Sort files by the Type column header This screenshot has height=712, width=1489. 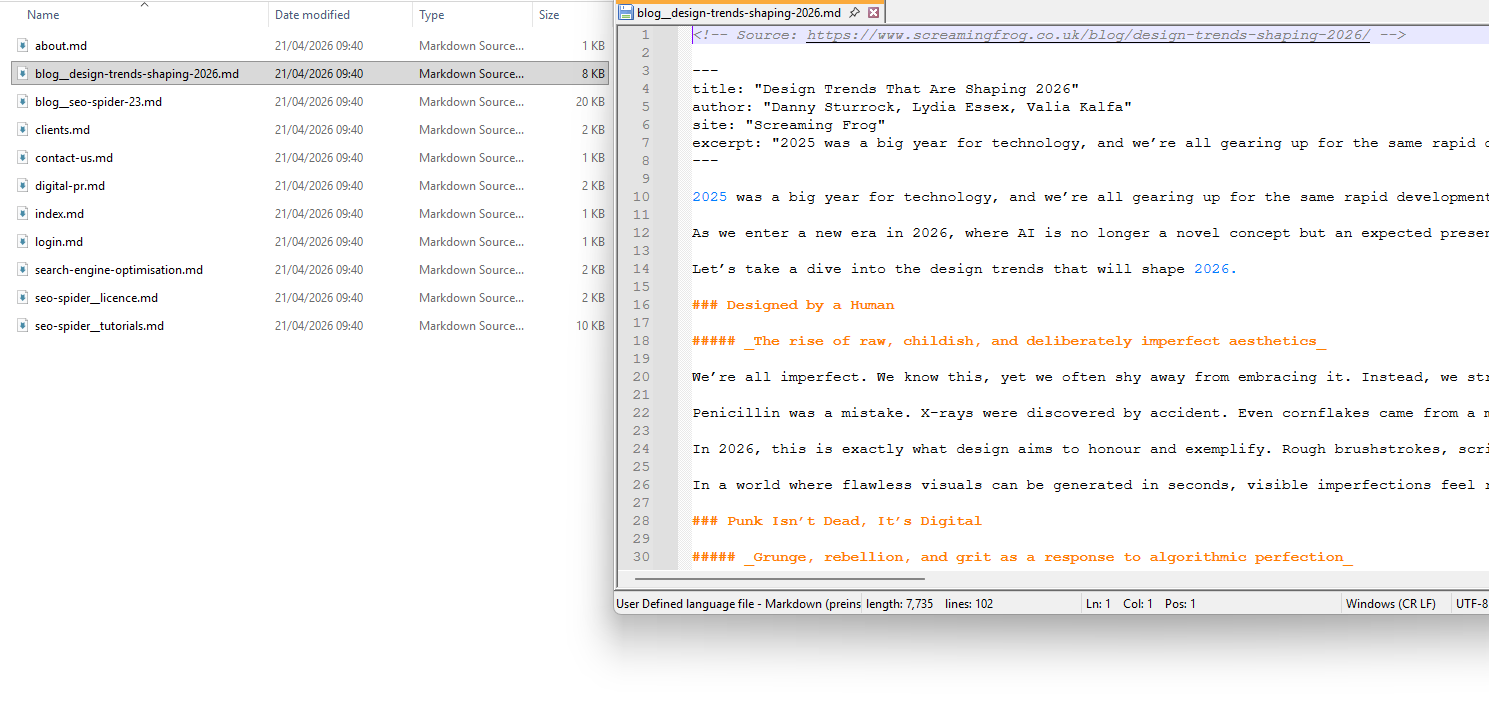[x=432, y=15]
